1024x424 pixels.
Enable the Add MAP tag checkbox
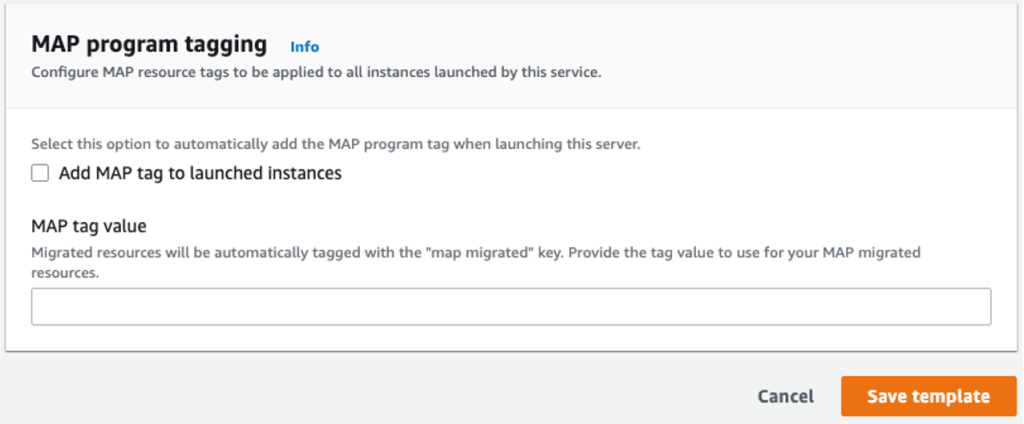click(x=40, y=173)
